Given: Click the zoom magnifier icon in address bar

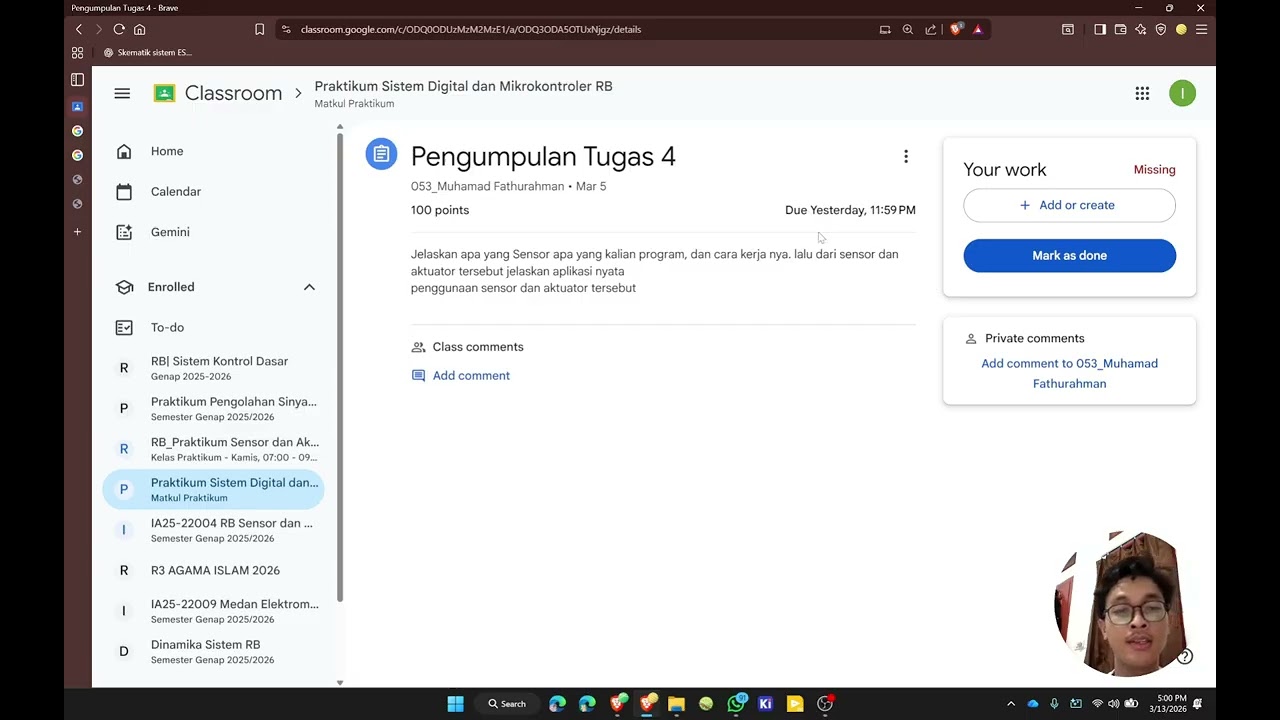Looking at the screenshot, I should [908, 29].
